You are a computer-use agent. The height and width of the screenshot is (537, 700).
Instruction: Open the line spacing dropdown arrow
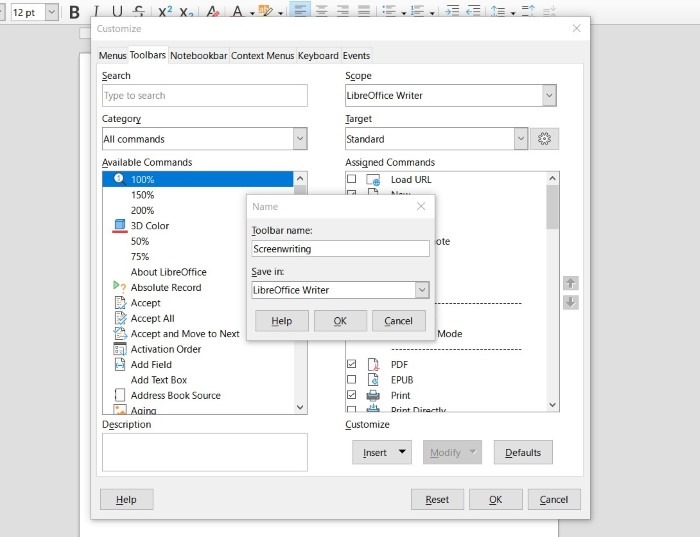point(512,13)
